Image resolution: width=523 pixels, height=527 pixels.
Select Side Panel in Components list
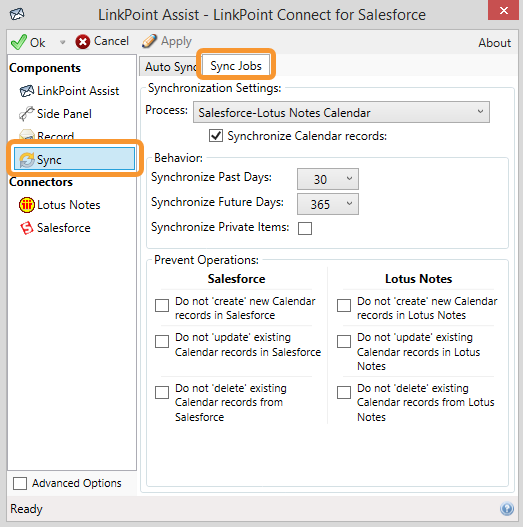tap(64, 114)
